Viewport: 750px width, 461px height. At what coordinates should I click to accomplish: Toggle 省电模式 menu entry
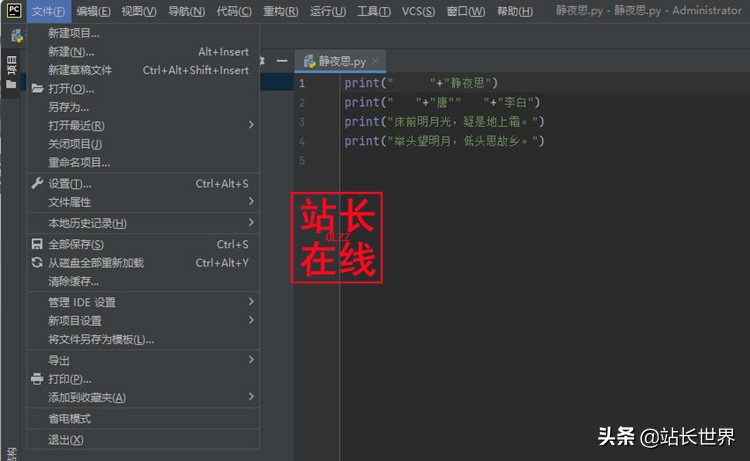[x=143, y=419]
